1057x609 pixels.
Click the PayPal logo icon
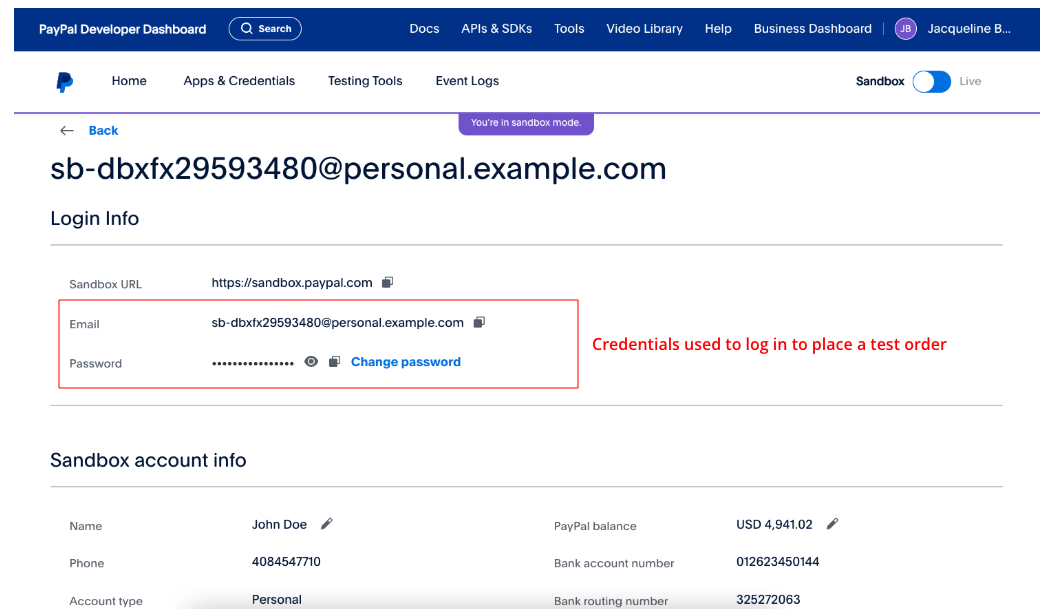[65, 82]
